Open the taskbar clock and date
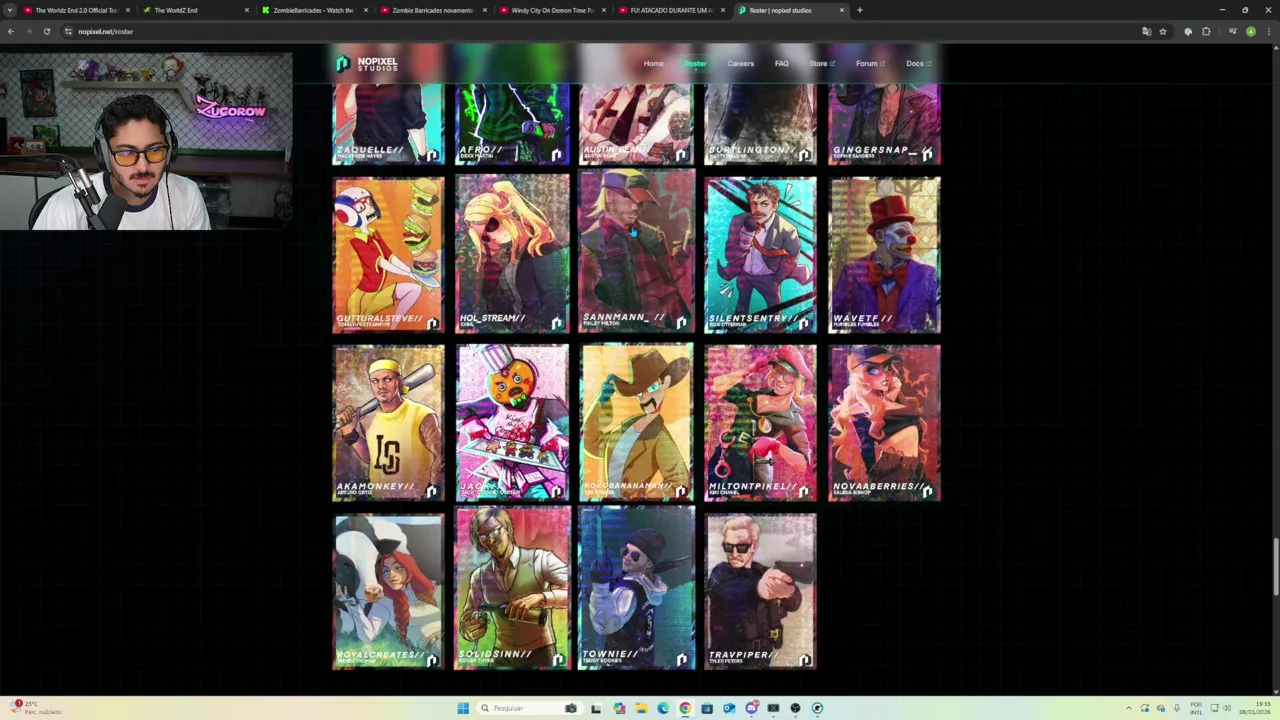Viewport: 1280px width, 720px height. [x=1254, y=708]
